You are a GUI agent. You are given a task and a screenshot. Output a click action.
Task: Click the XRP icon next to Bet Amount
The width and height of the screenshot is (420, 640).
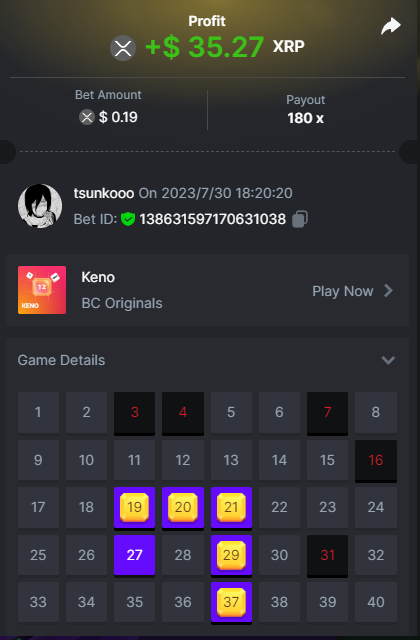[x=87, y=118]
